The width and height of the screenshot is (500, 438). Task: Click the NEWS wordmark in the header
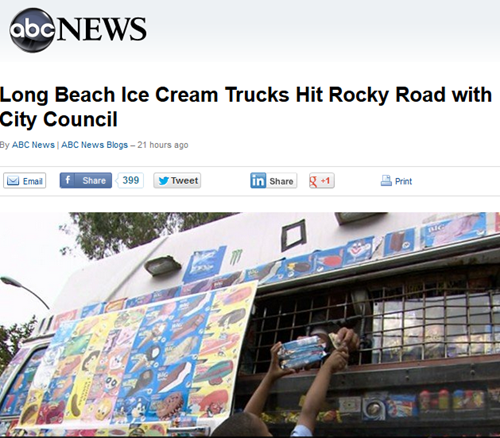(102, 29)
